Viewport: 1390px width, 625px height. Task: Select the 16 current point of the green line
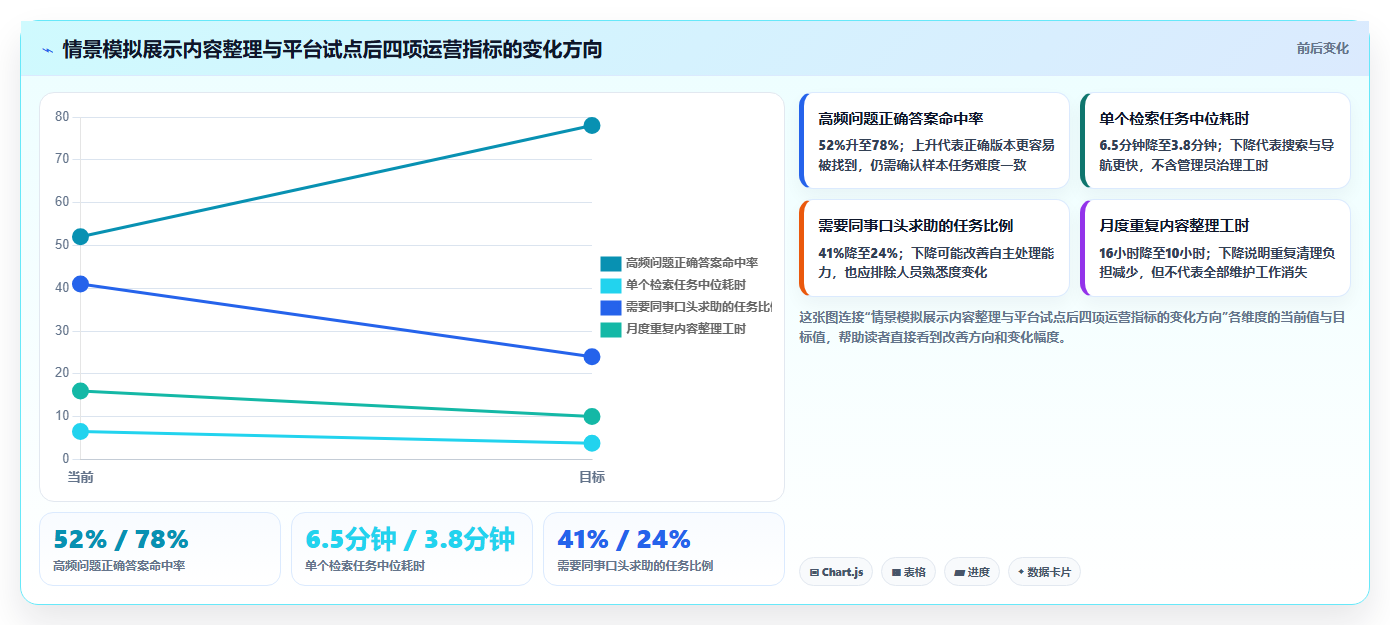pyautogui.click(x=80, y=391)
